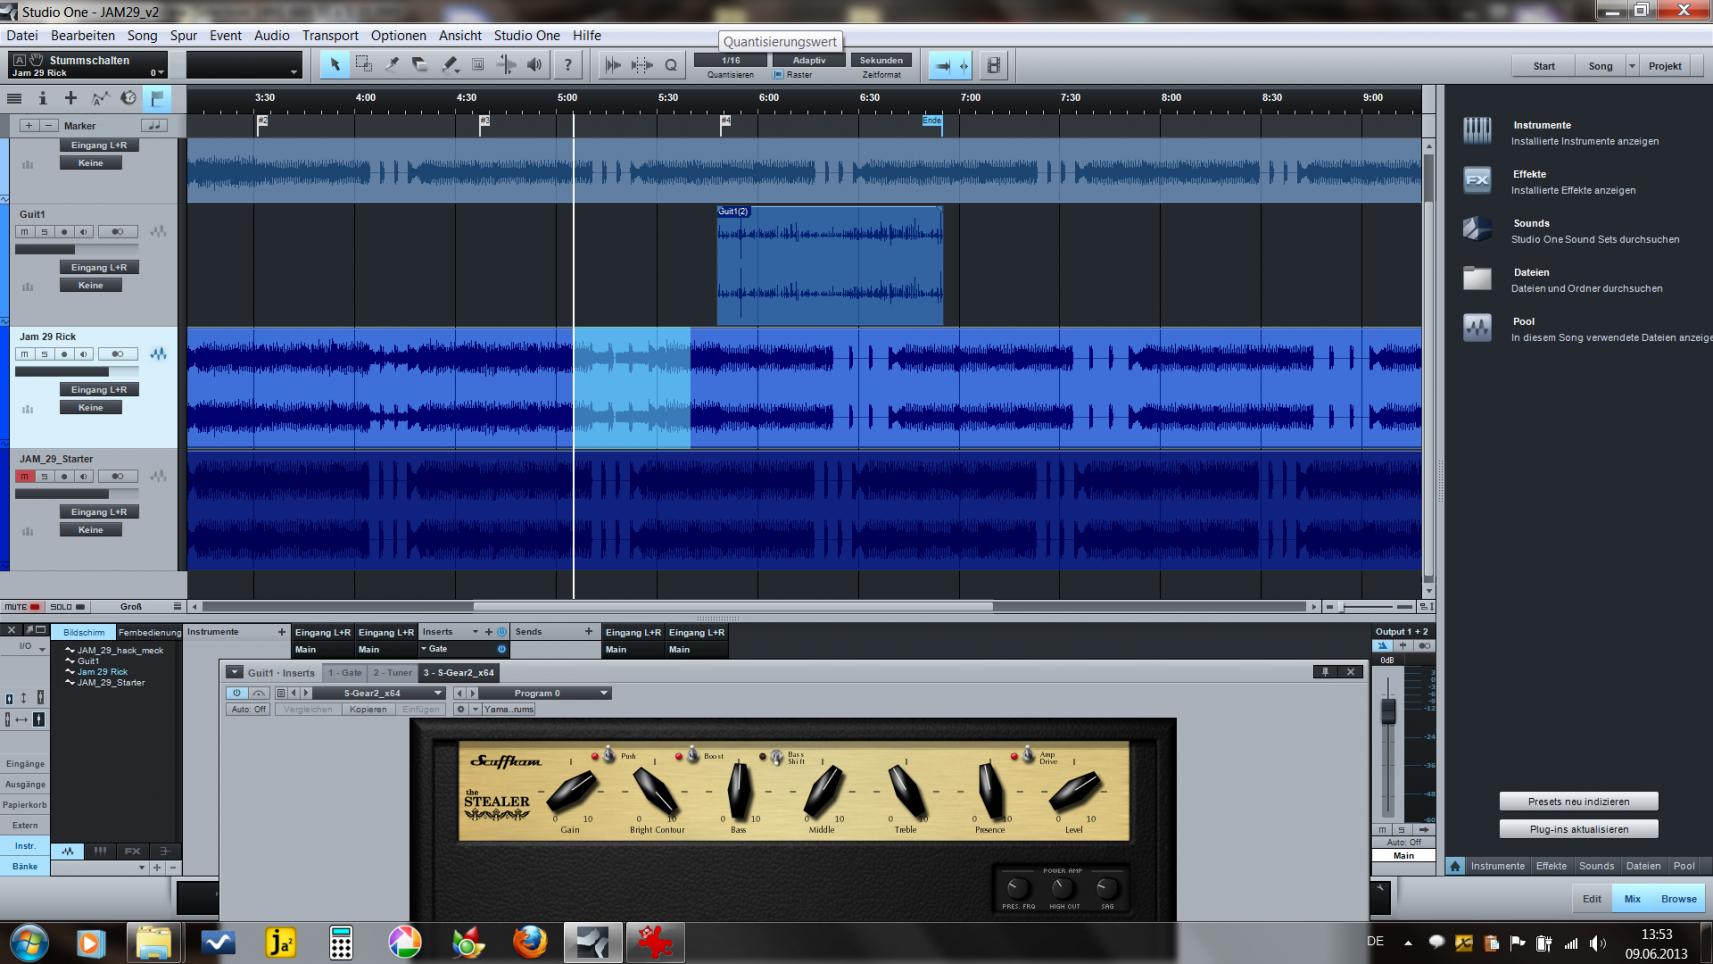Select the Listen speaker tool
The height and width of the screenshot is (964, 1713).
pos(535,65)
